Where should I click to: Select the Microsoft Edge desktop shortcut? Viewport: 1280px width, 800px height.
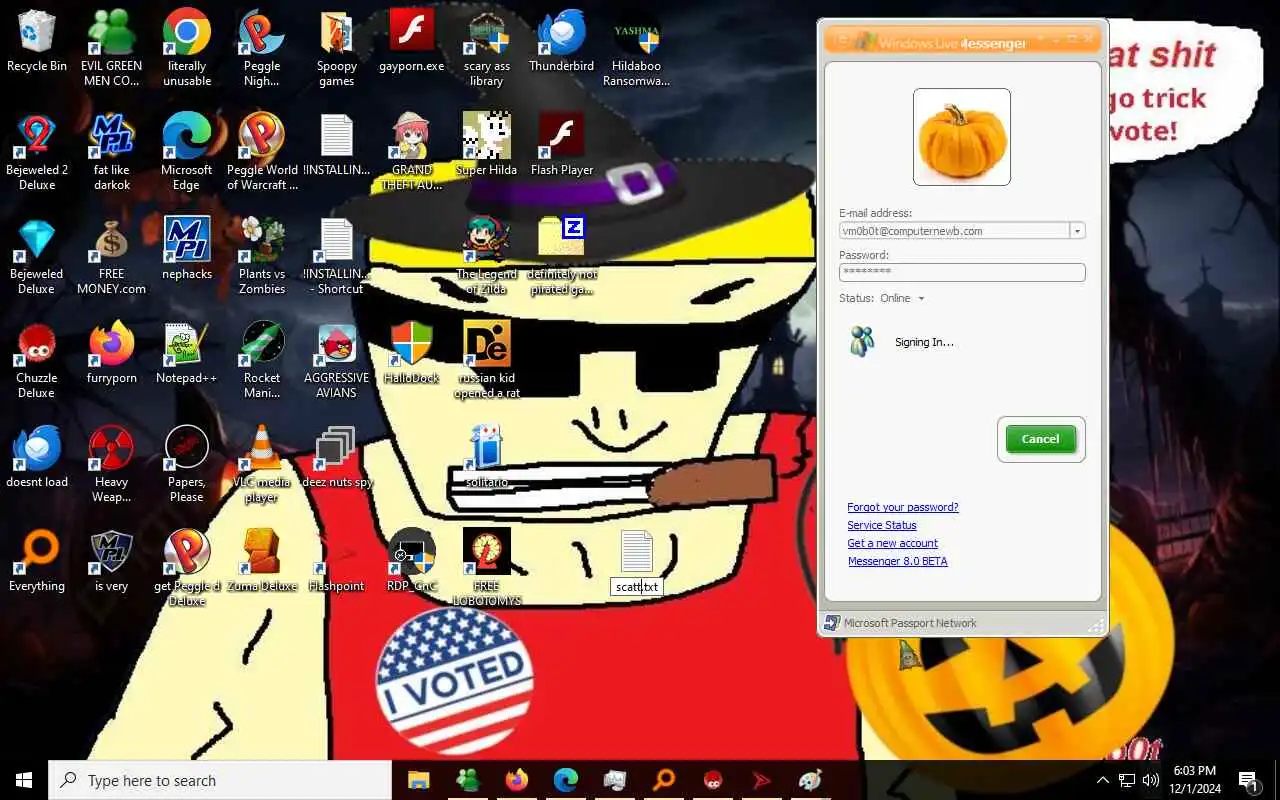pos(187,151)
